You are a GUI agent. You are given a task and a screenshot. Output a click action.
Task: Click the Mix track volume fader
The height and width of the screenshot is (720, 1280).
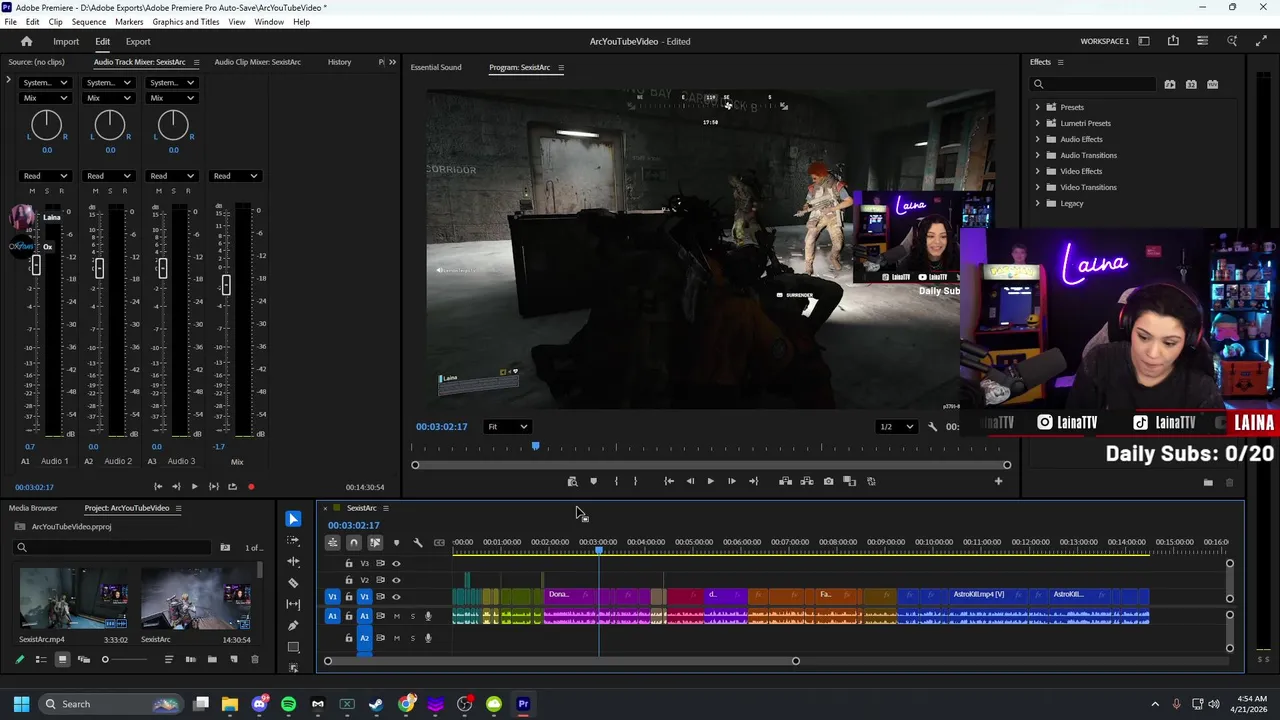(226, 286)
